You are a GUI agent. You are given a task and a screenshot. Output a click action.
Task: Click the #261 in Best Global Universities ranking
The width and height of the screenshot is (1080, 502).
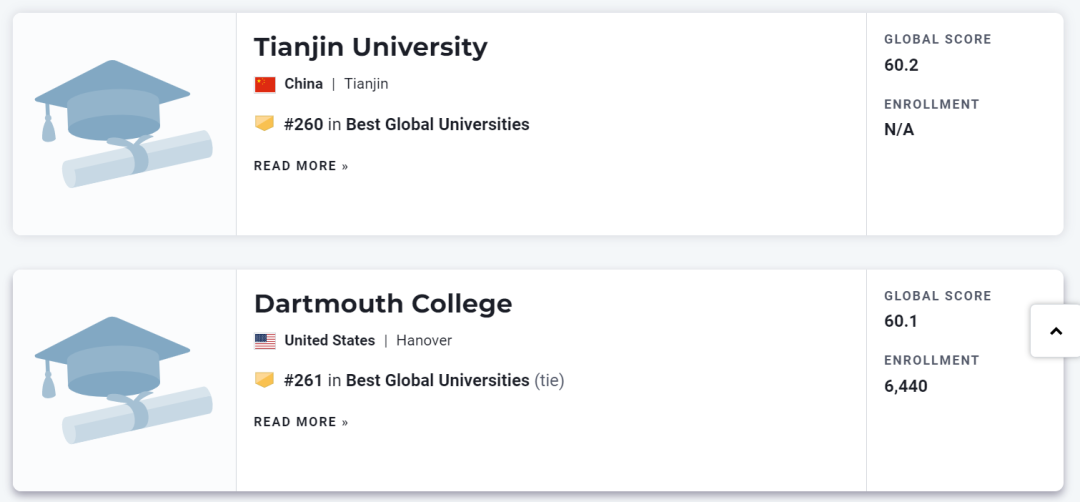pyautogui.click(x=406, y=380)
